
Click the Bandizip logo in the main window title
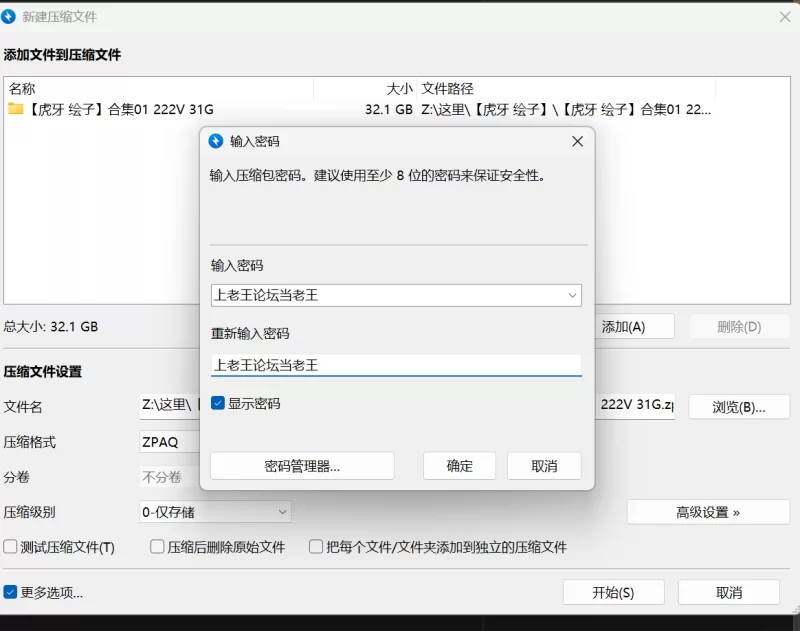[x=8, y=16]
